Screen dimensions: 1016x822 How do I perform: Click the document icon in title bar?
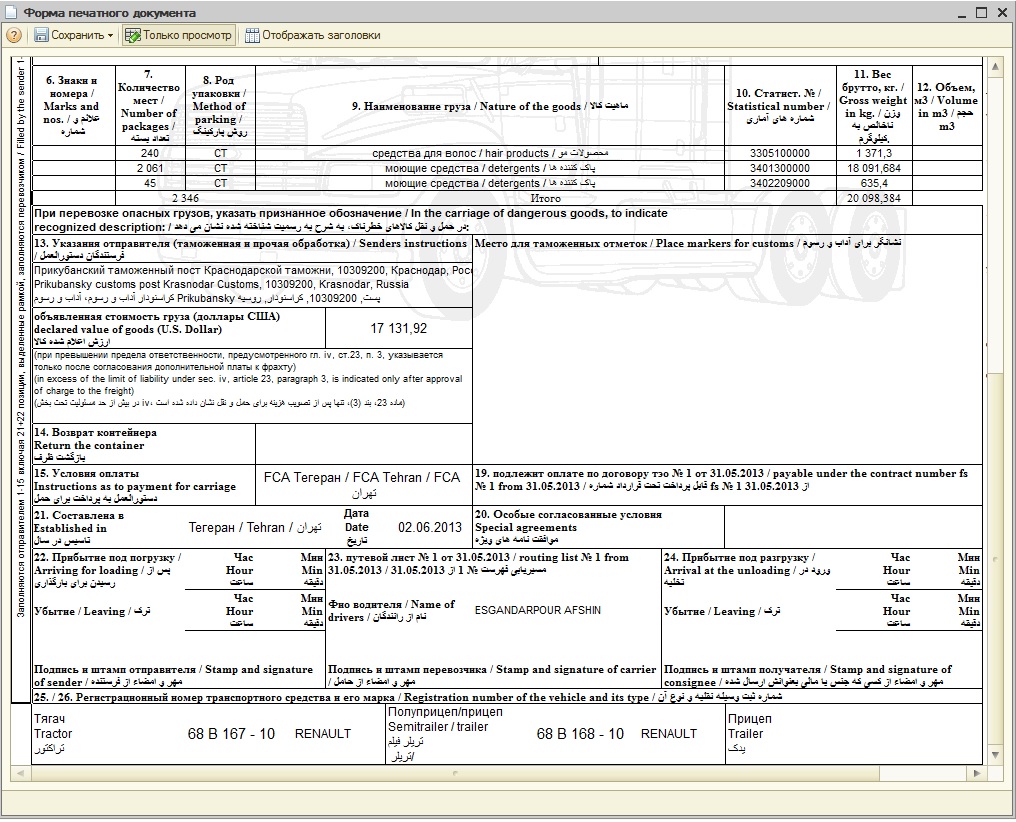pyautogui.click(x=11, y=12)
